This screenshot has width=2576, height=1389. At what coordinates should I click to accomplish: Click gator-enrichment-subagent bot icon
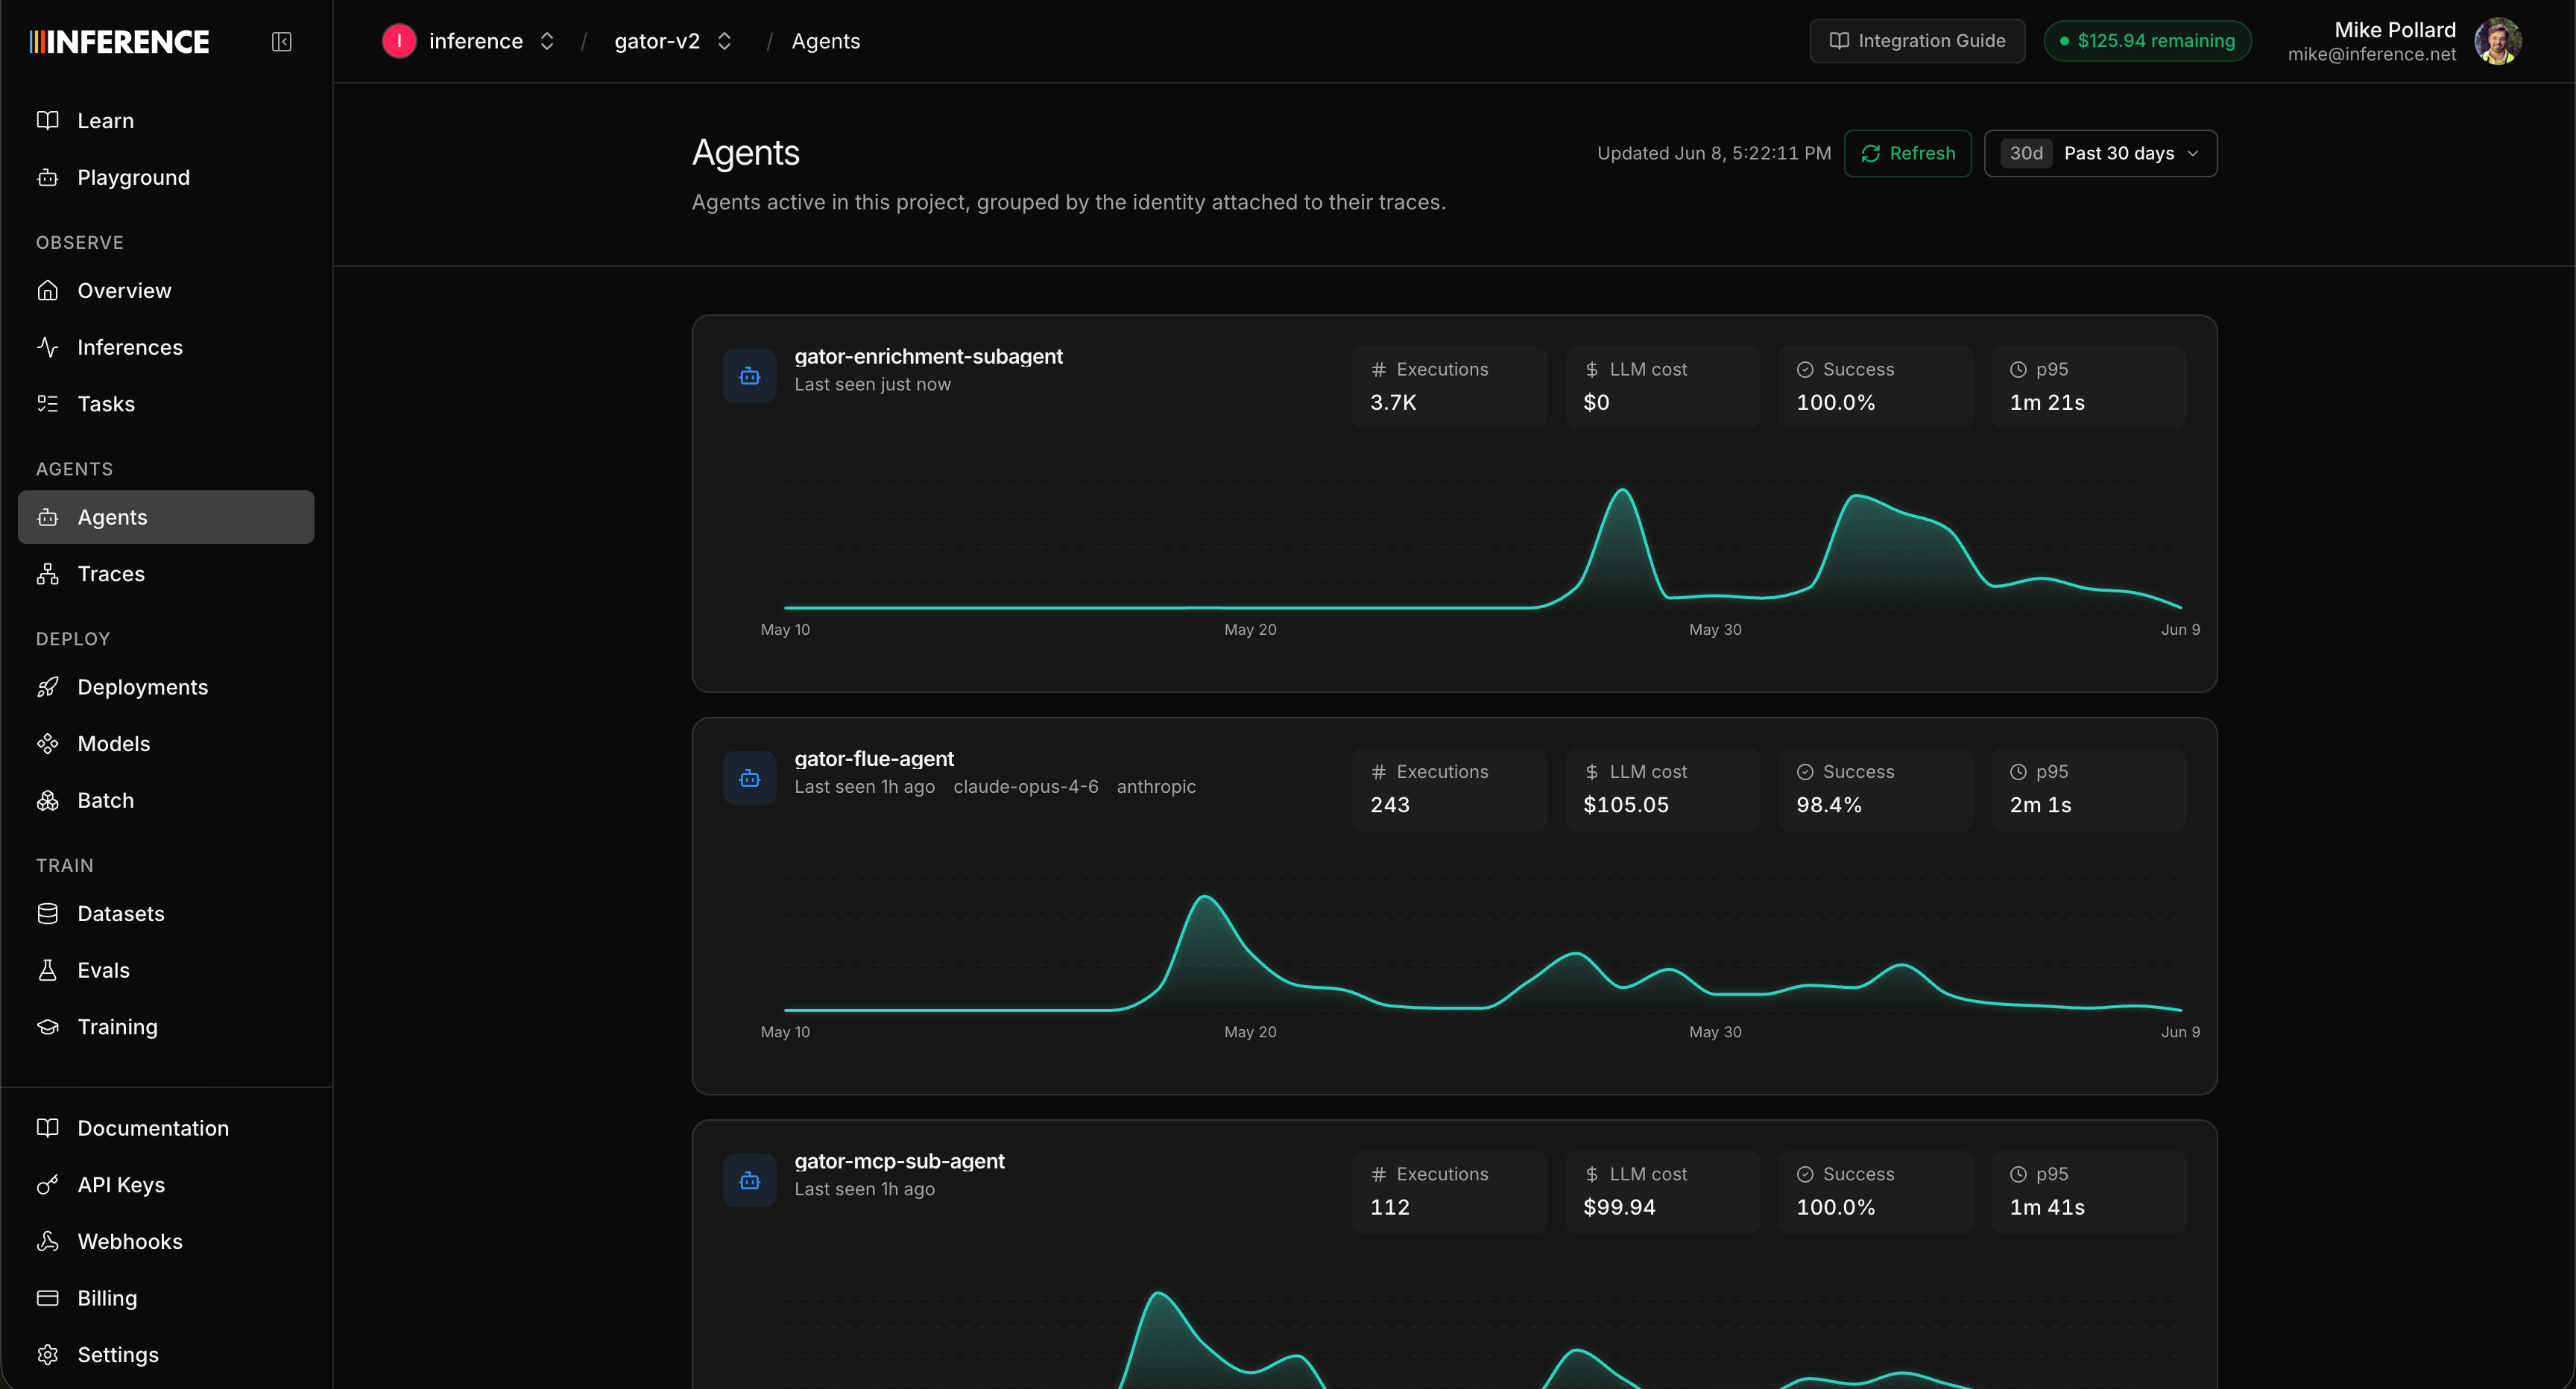pyautogui.click(x=750, y=376)
